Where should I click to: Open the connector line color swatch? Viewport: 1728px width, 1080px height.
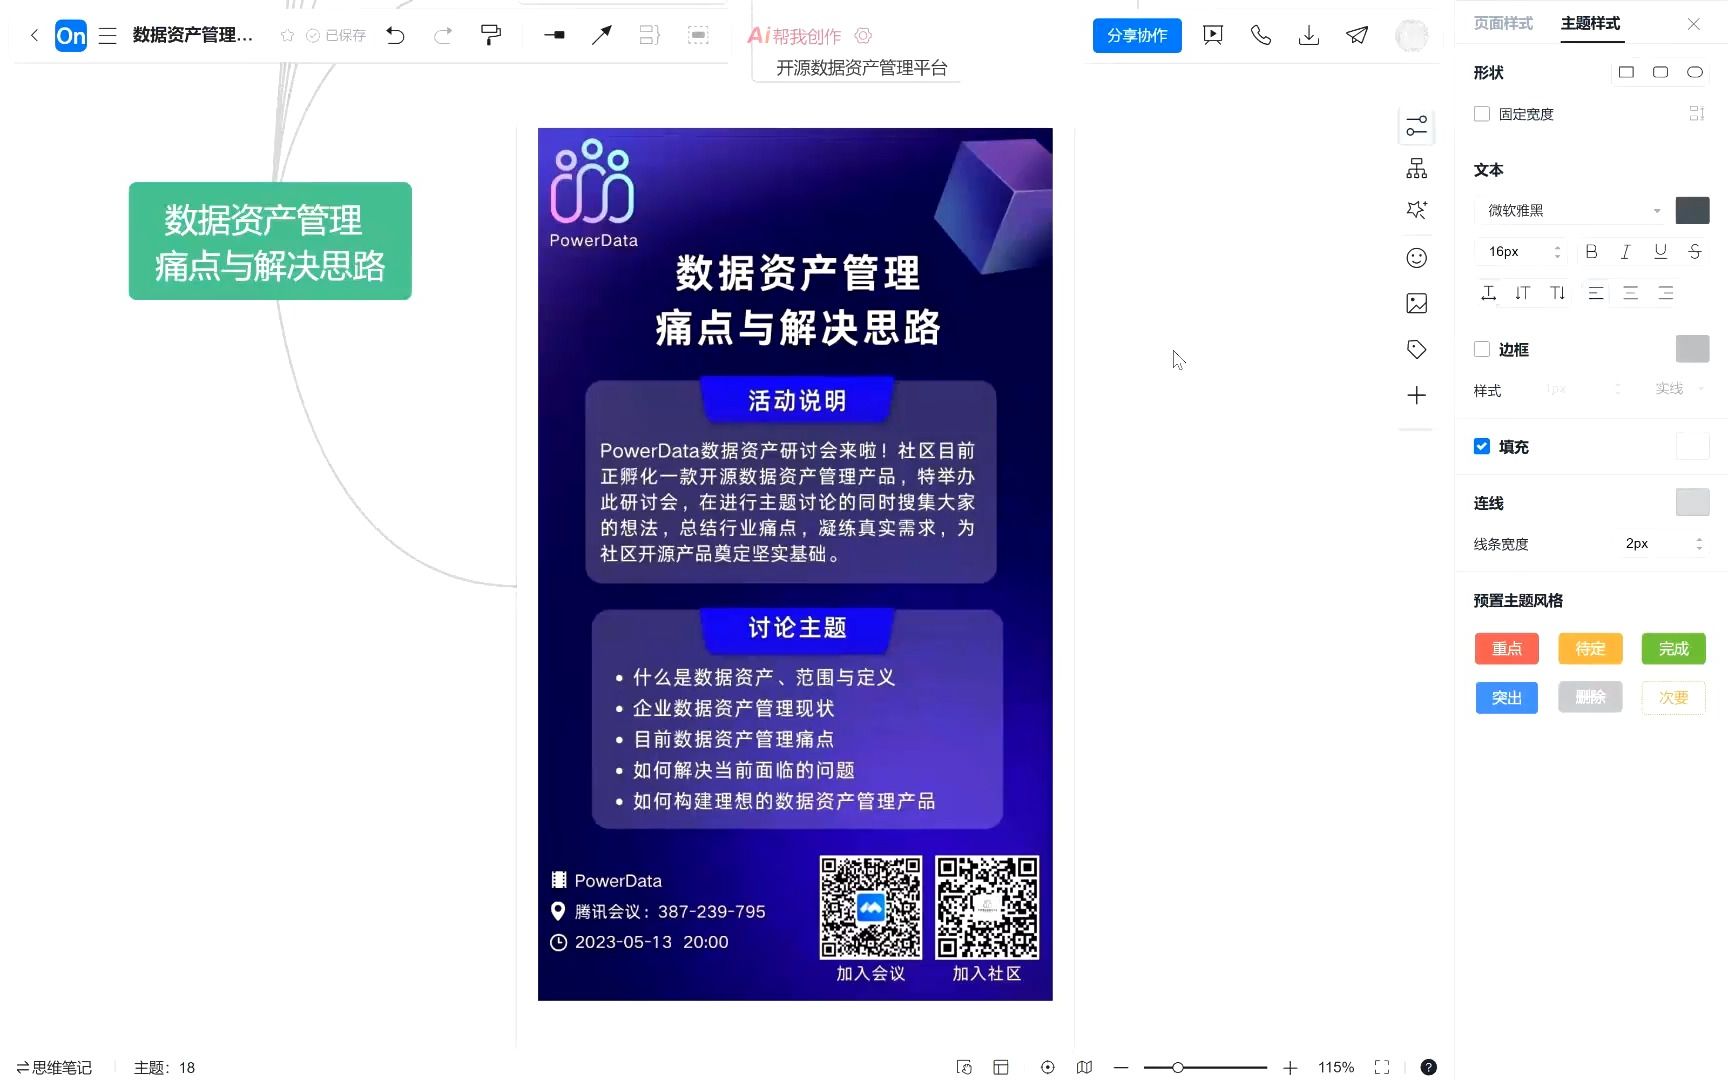1692,502
